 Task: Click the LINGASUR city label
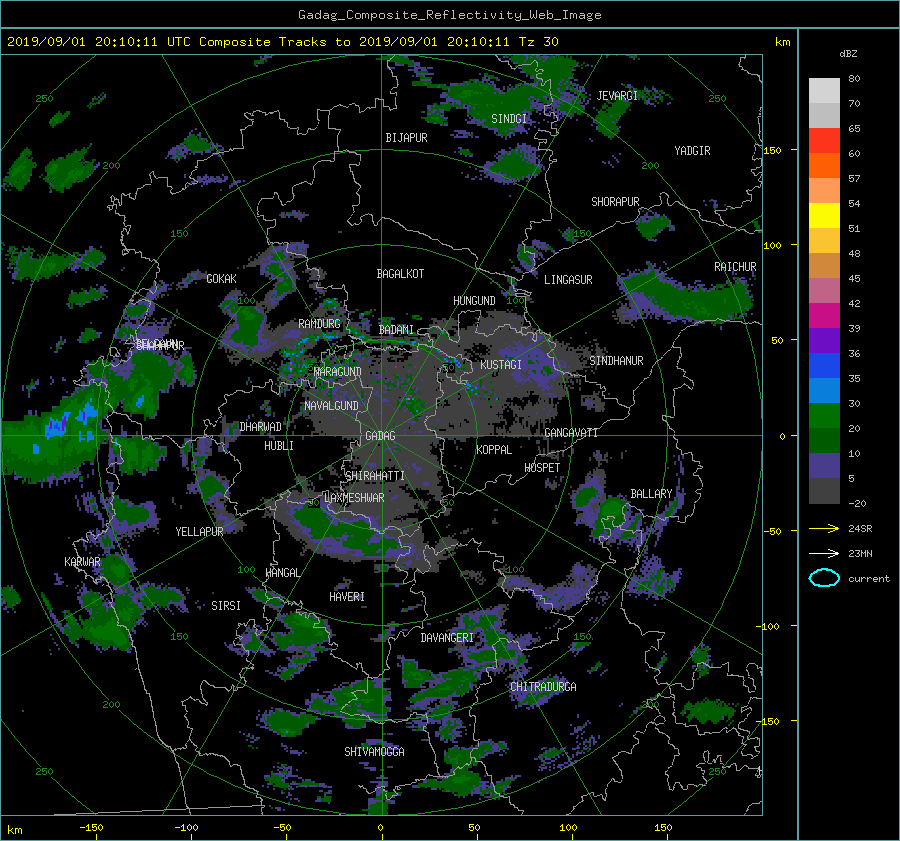pos(568,280)
